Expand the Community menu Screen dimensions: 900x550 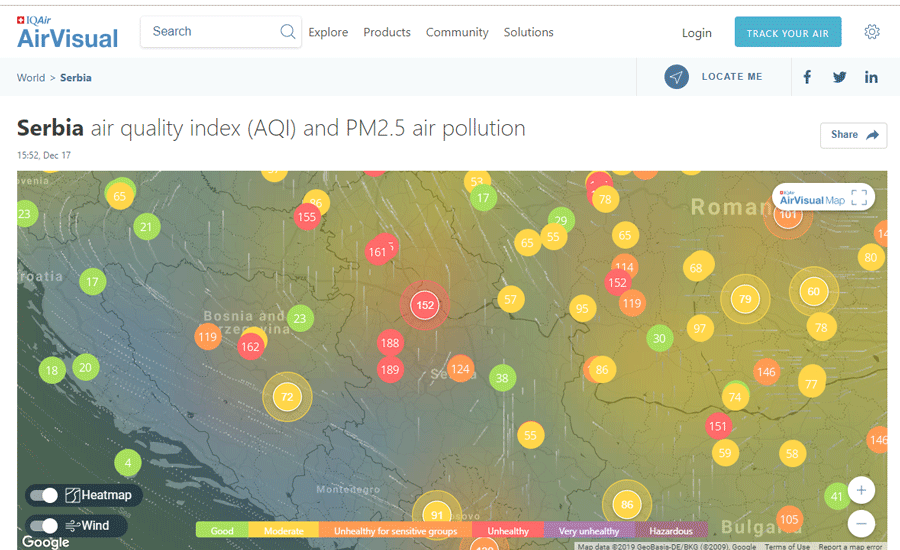(457, 32)
